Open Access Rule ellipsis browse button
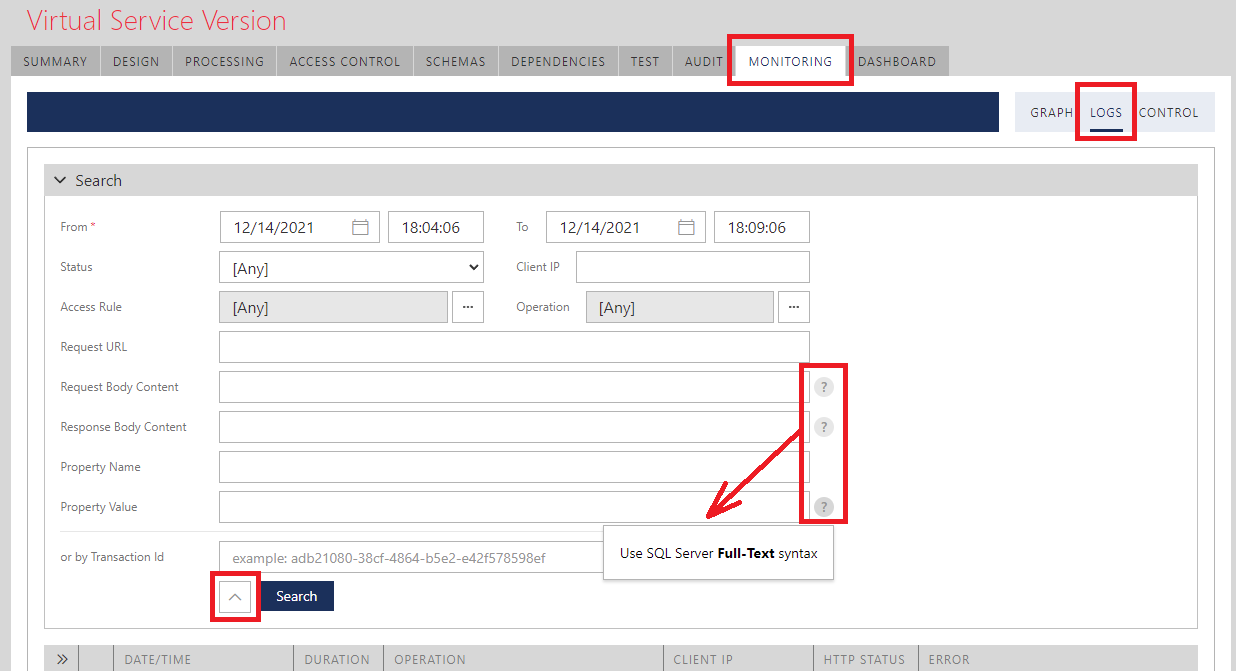Image resolution: width=1236 pixels, height=671 pixels. click(x=468, y=307)
